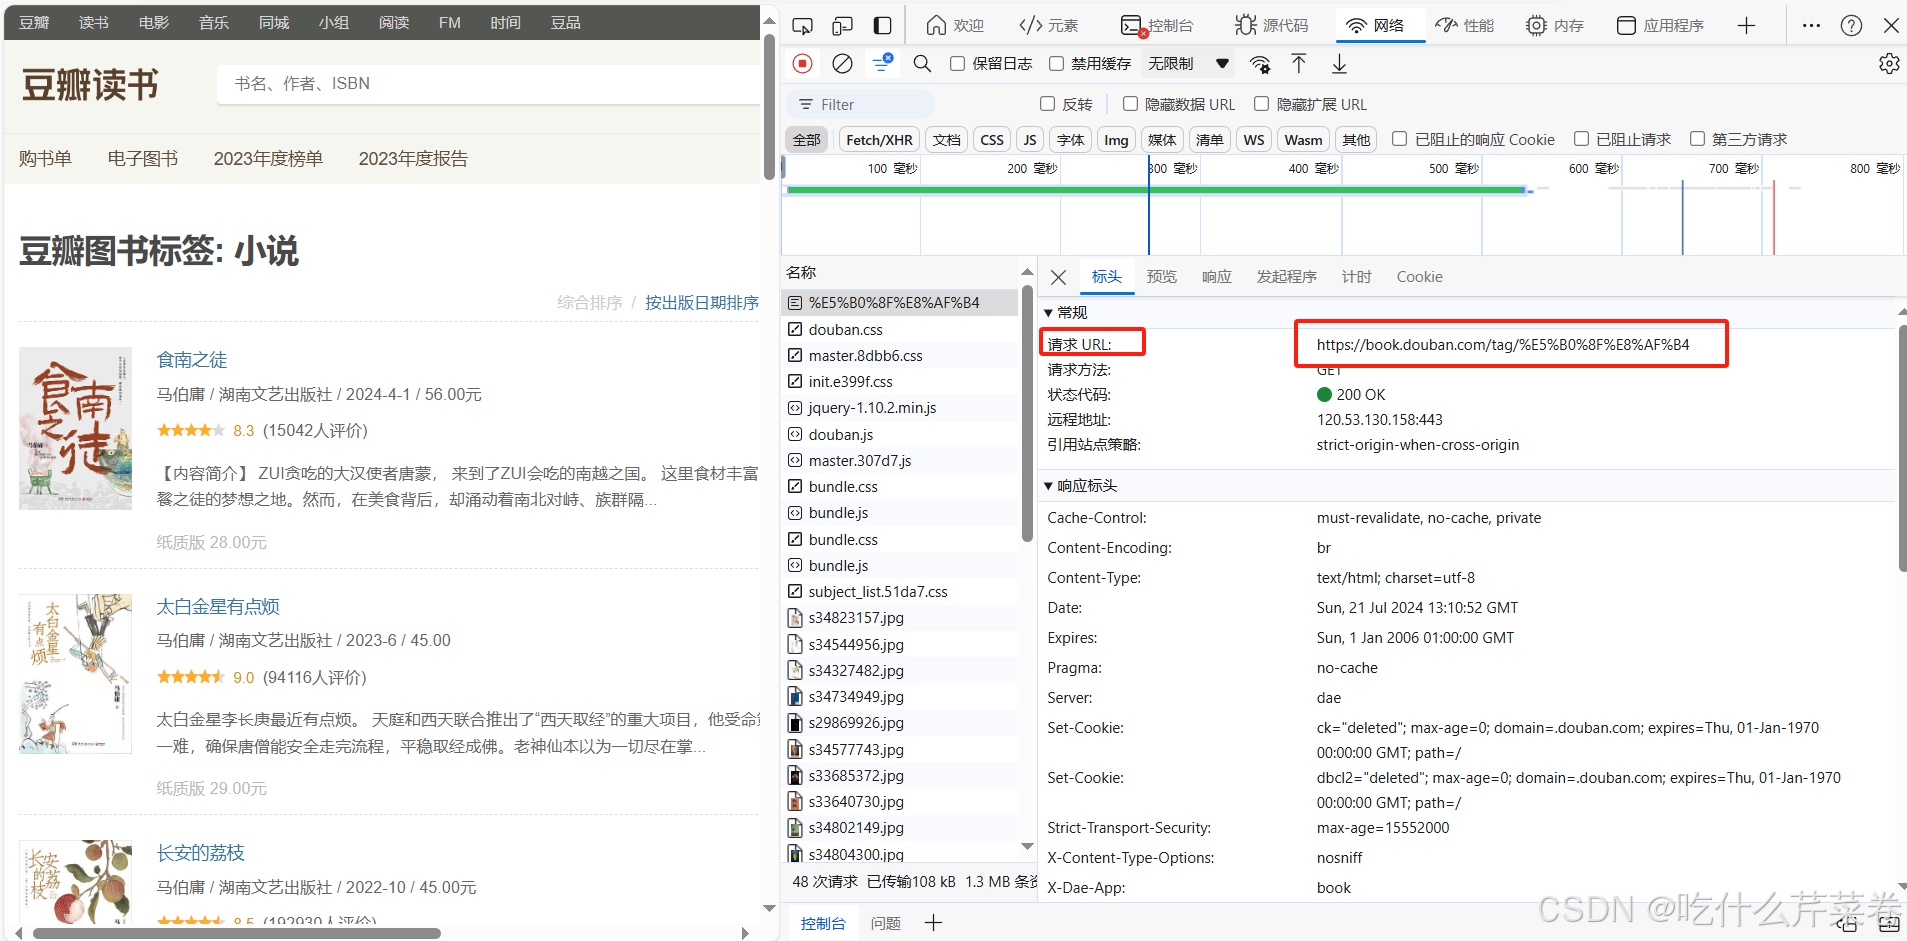Viewport: 1907px width, 941px height.
Task: Select the JS filter button
Action: (1030, 140)
